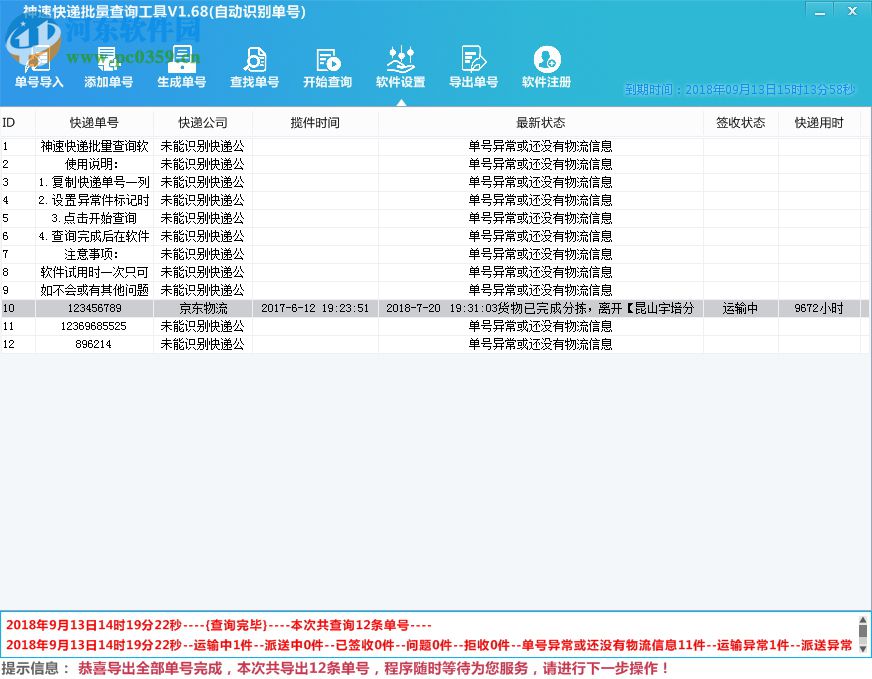This screenshot has width=872, height=679.
Task: Click the 运输中 status cell for 京东物流
Action: 740,308
